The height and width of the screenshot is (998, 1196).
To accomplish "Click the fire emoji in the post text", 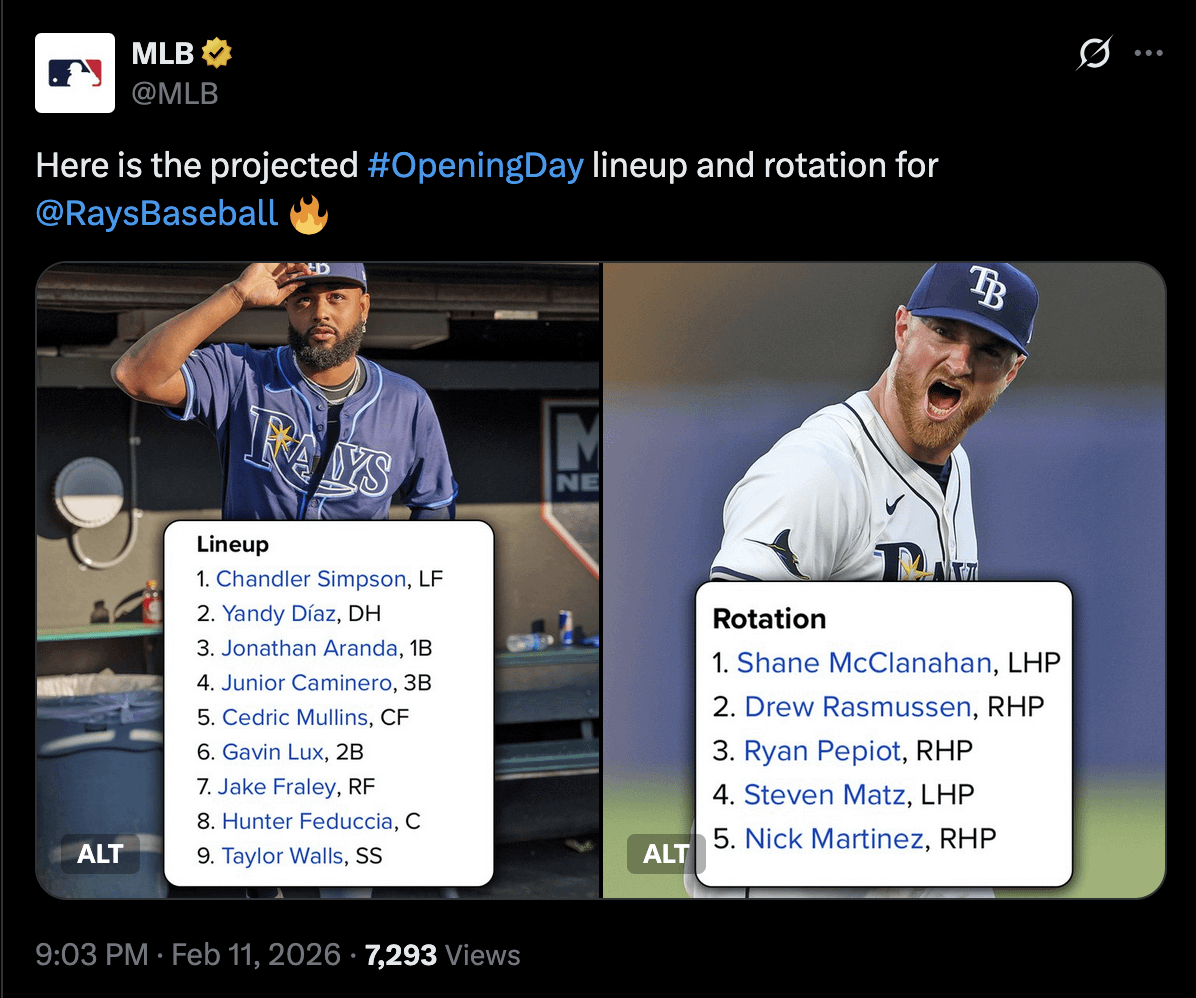I will coord(308,213).
